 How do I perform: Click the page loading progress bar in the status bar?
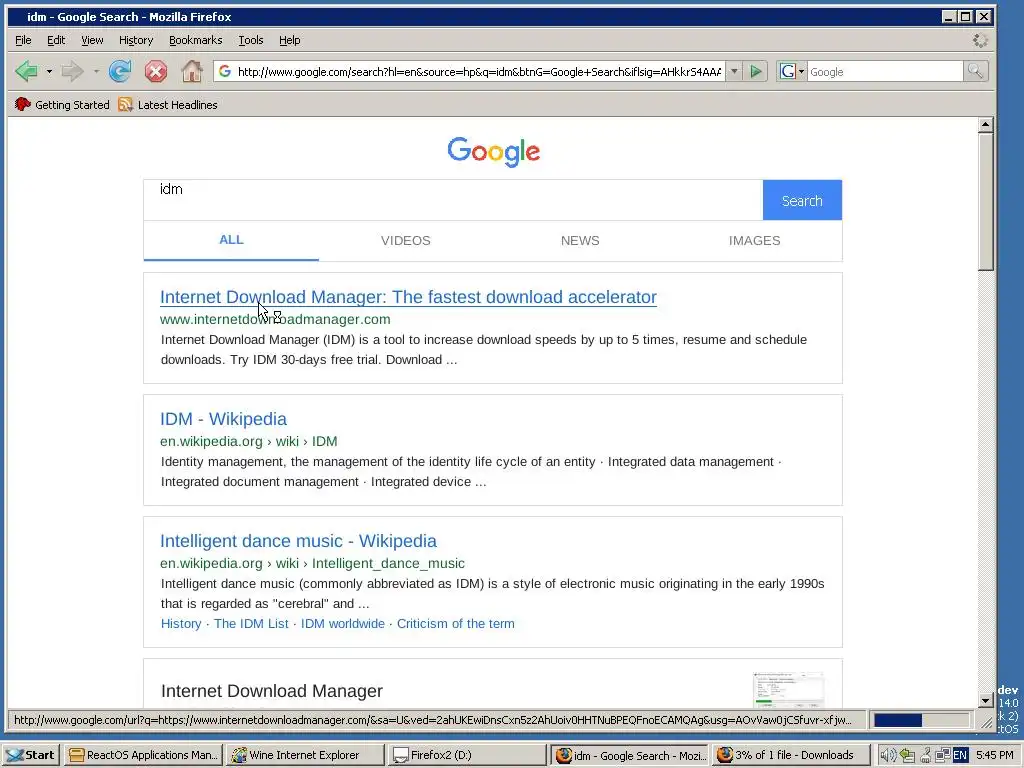(x=921, y=720)
